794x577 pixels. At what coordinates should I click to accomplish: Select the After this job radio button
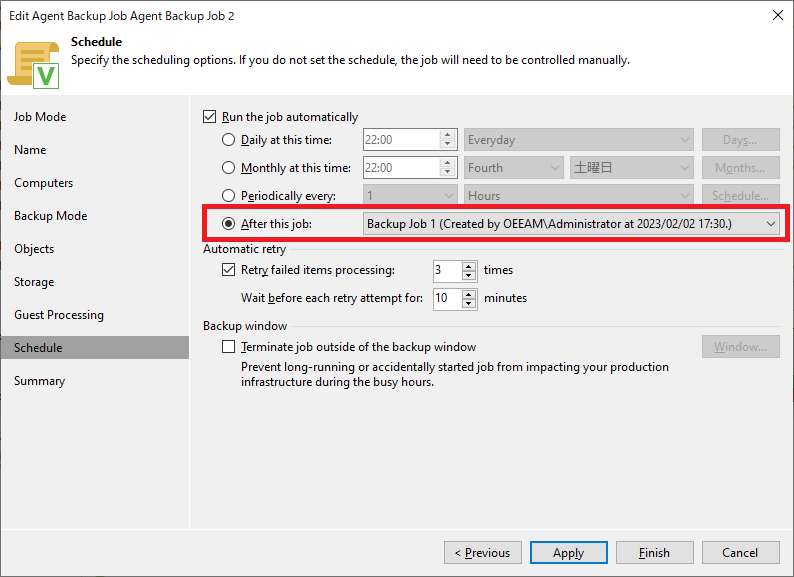229,224
